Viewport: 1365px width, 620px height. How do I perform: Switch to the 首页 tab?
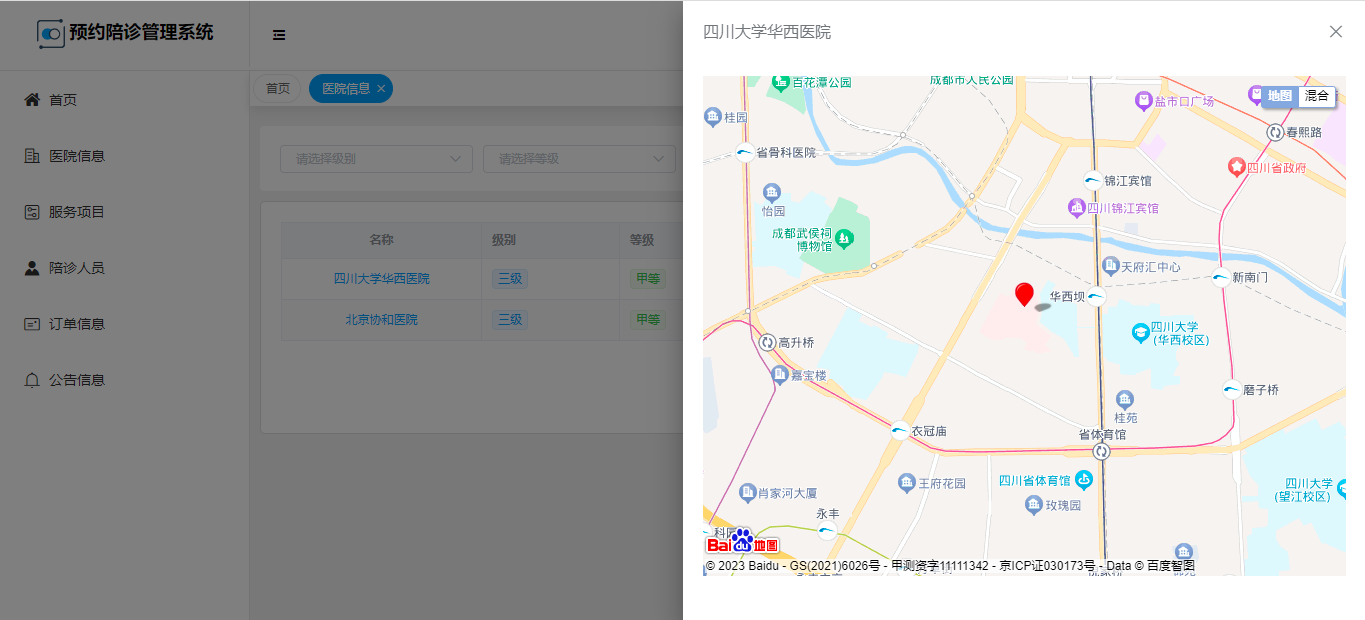[278, 88]
